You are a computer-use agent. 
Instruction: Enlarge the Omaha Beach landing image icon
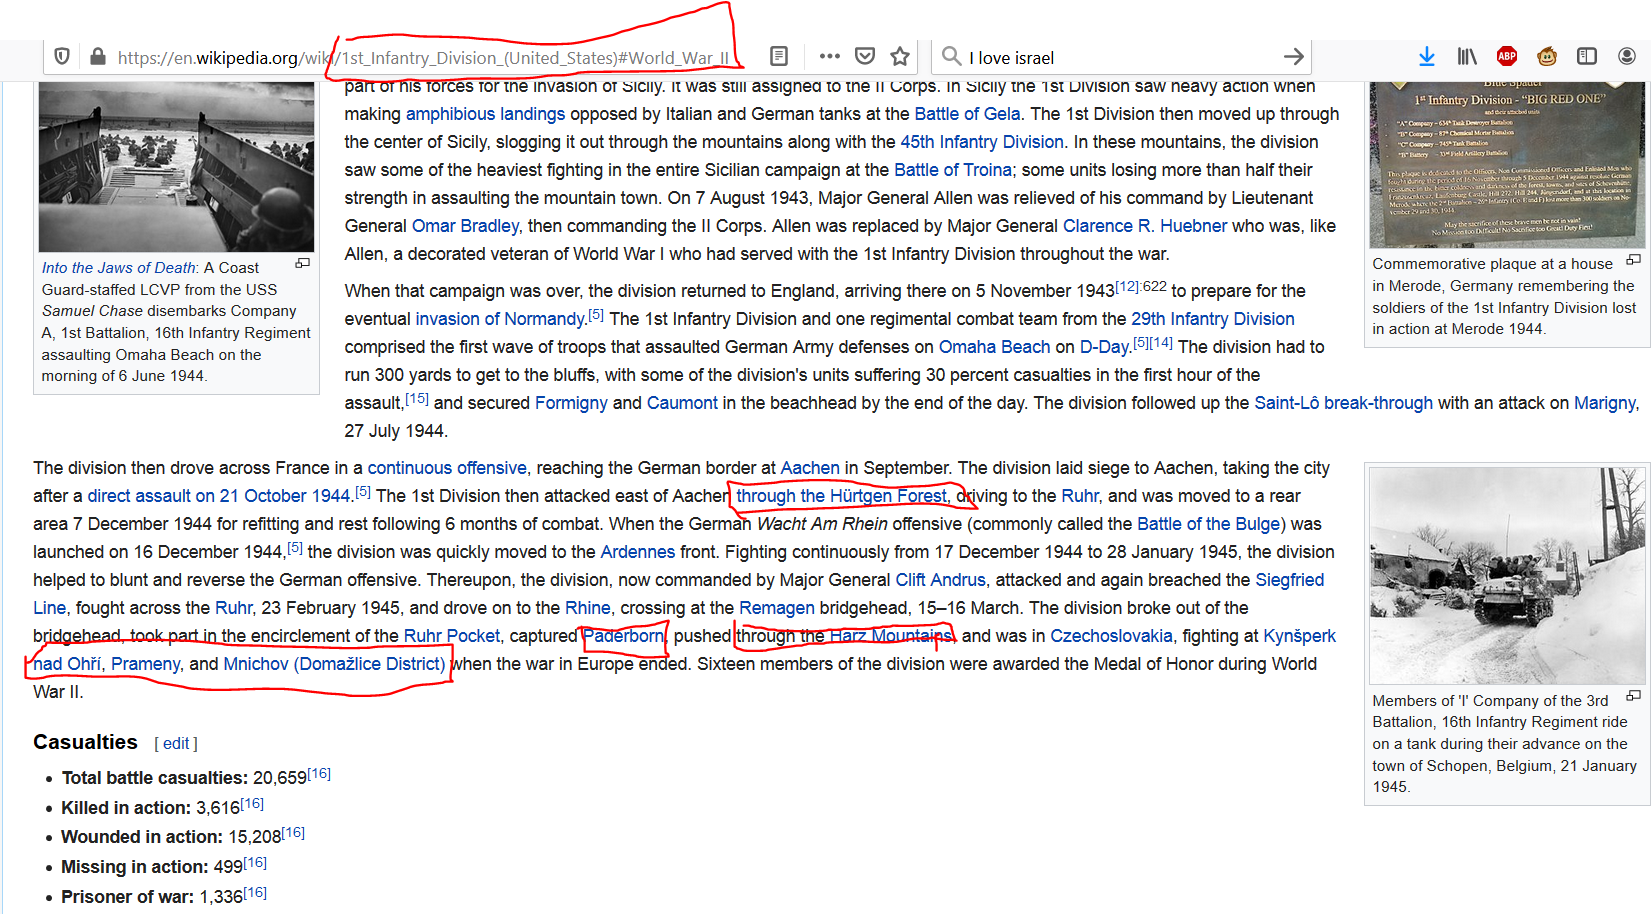302,264
